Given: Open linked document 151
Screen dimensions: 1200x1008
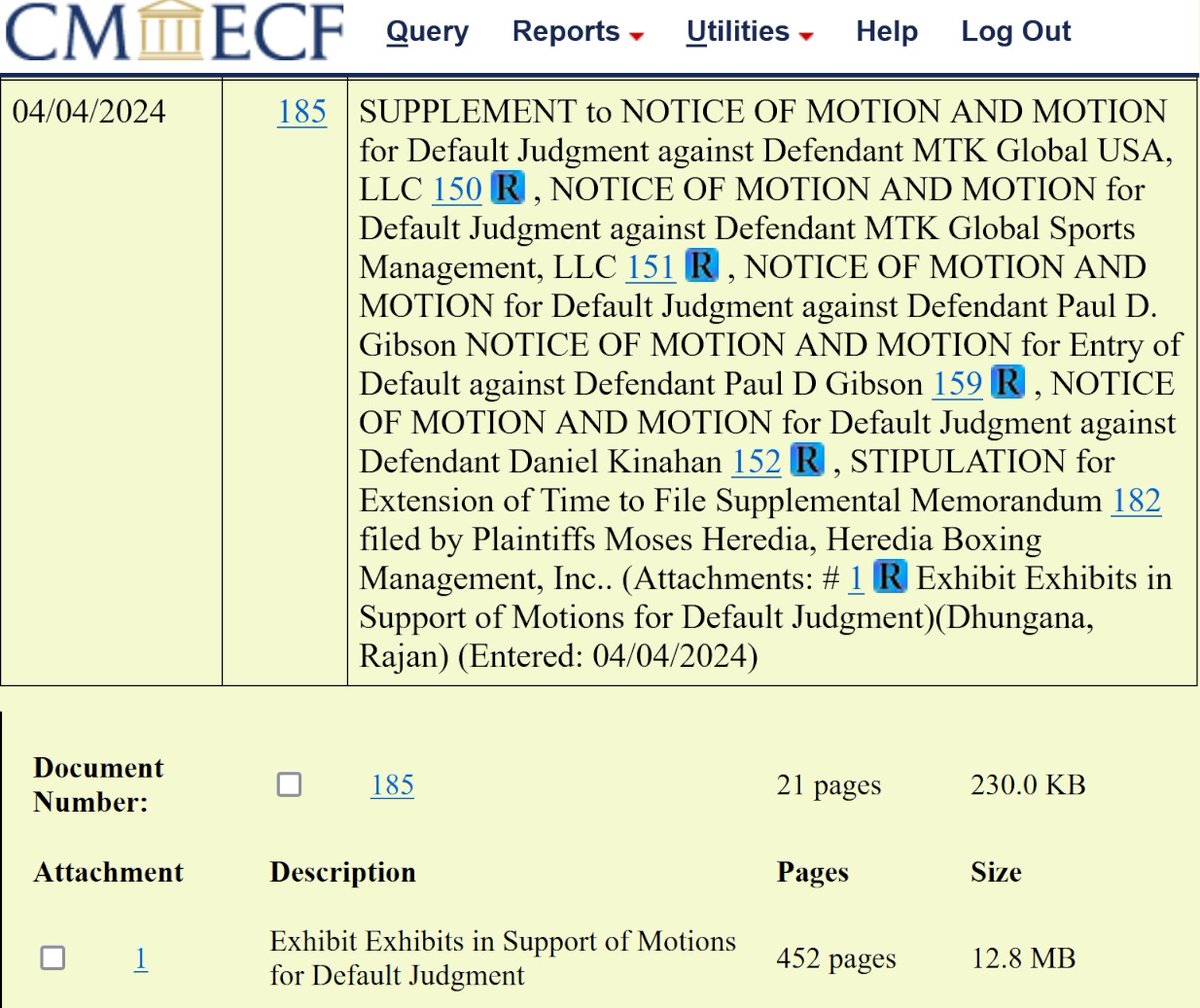Looking at the screenshot, I should (650, 267).
